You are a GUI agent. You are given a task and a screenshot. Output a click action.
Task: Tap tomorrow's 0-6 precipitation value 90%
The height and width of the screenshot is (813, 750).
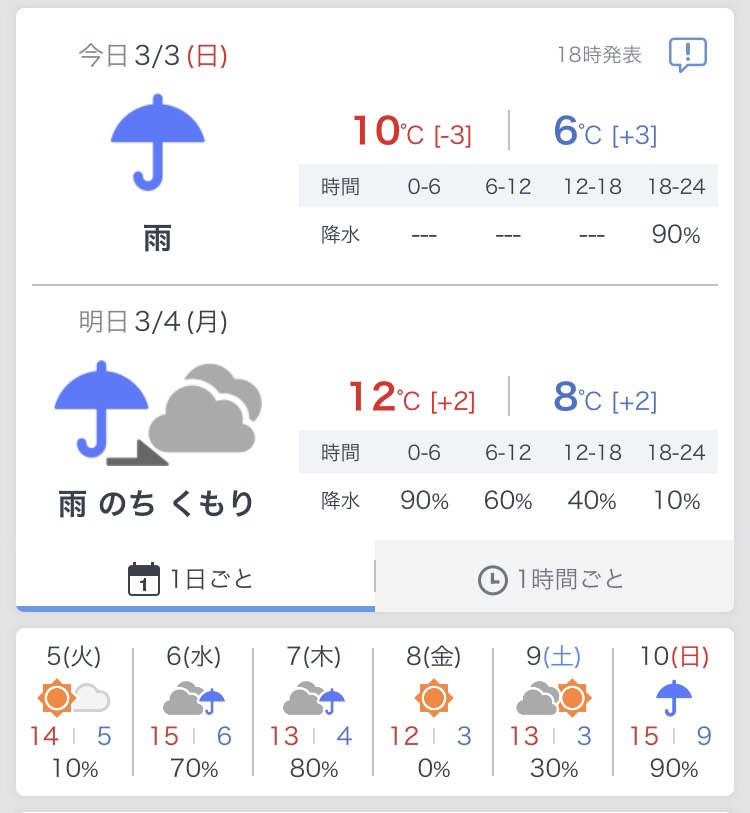[424, 501]
